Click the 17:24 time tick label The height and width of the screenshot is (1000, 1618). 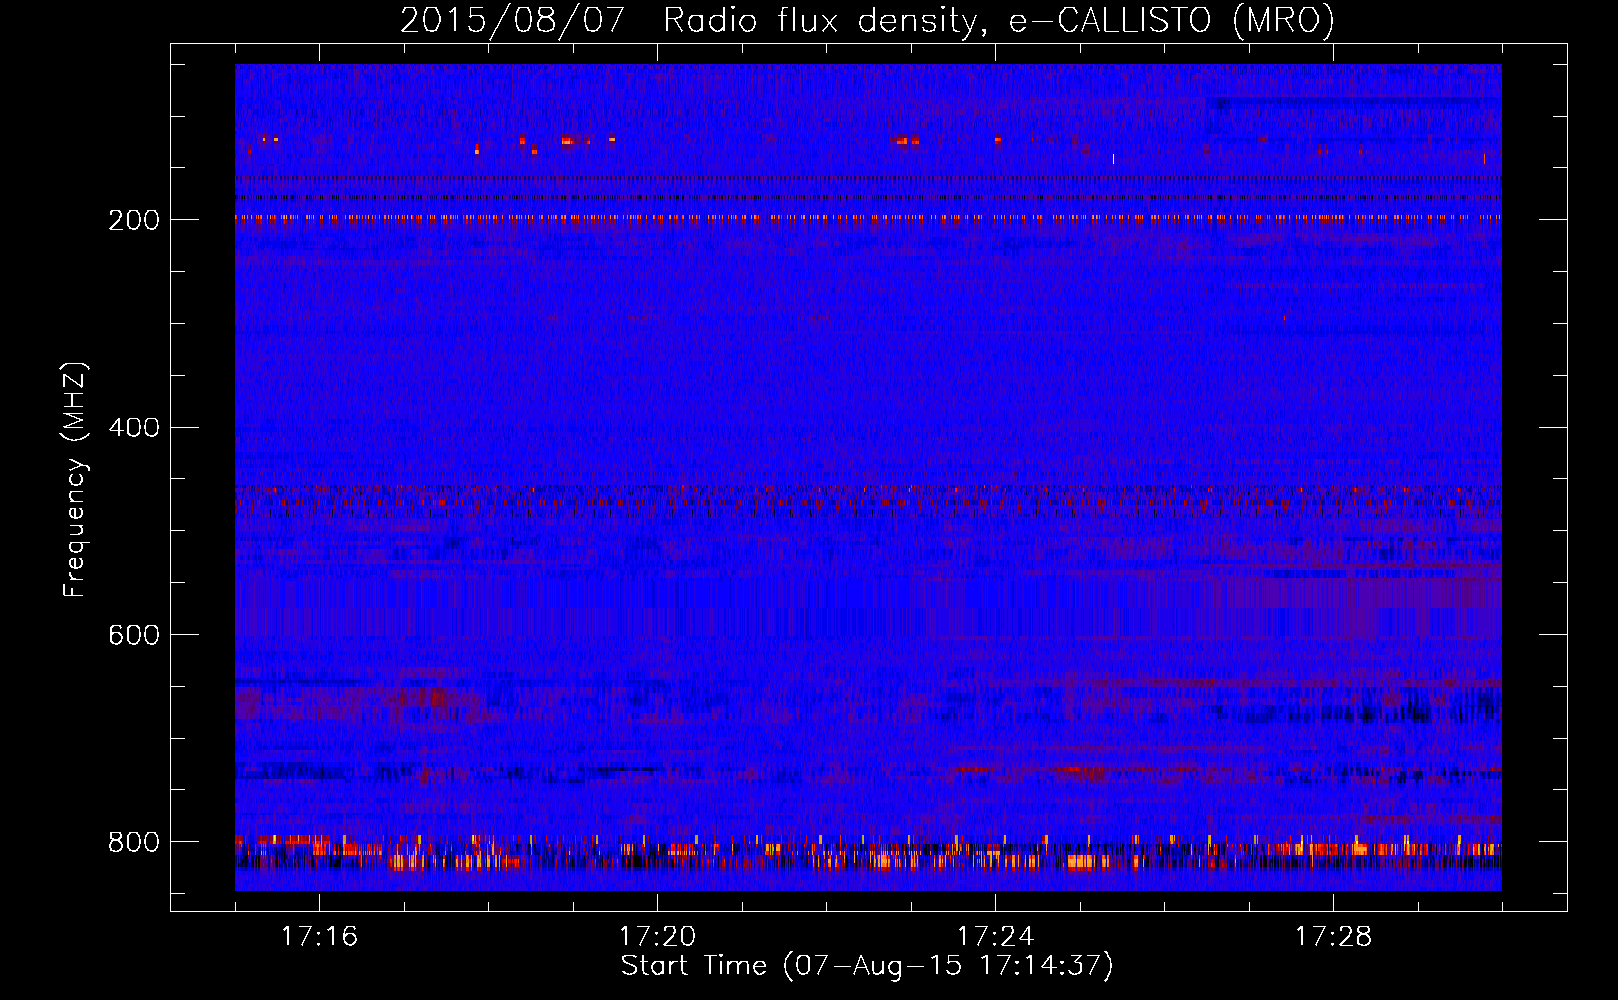pyautogui.click(x=995, y=936)
